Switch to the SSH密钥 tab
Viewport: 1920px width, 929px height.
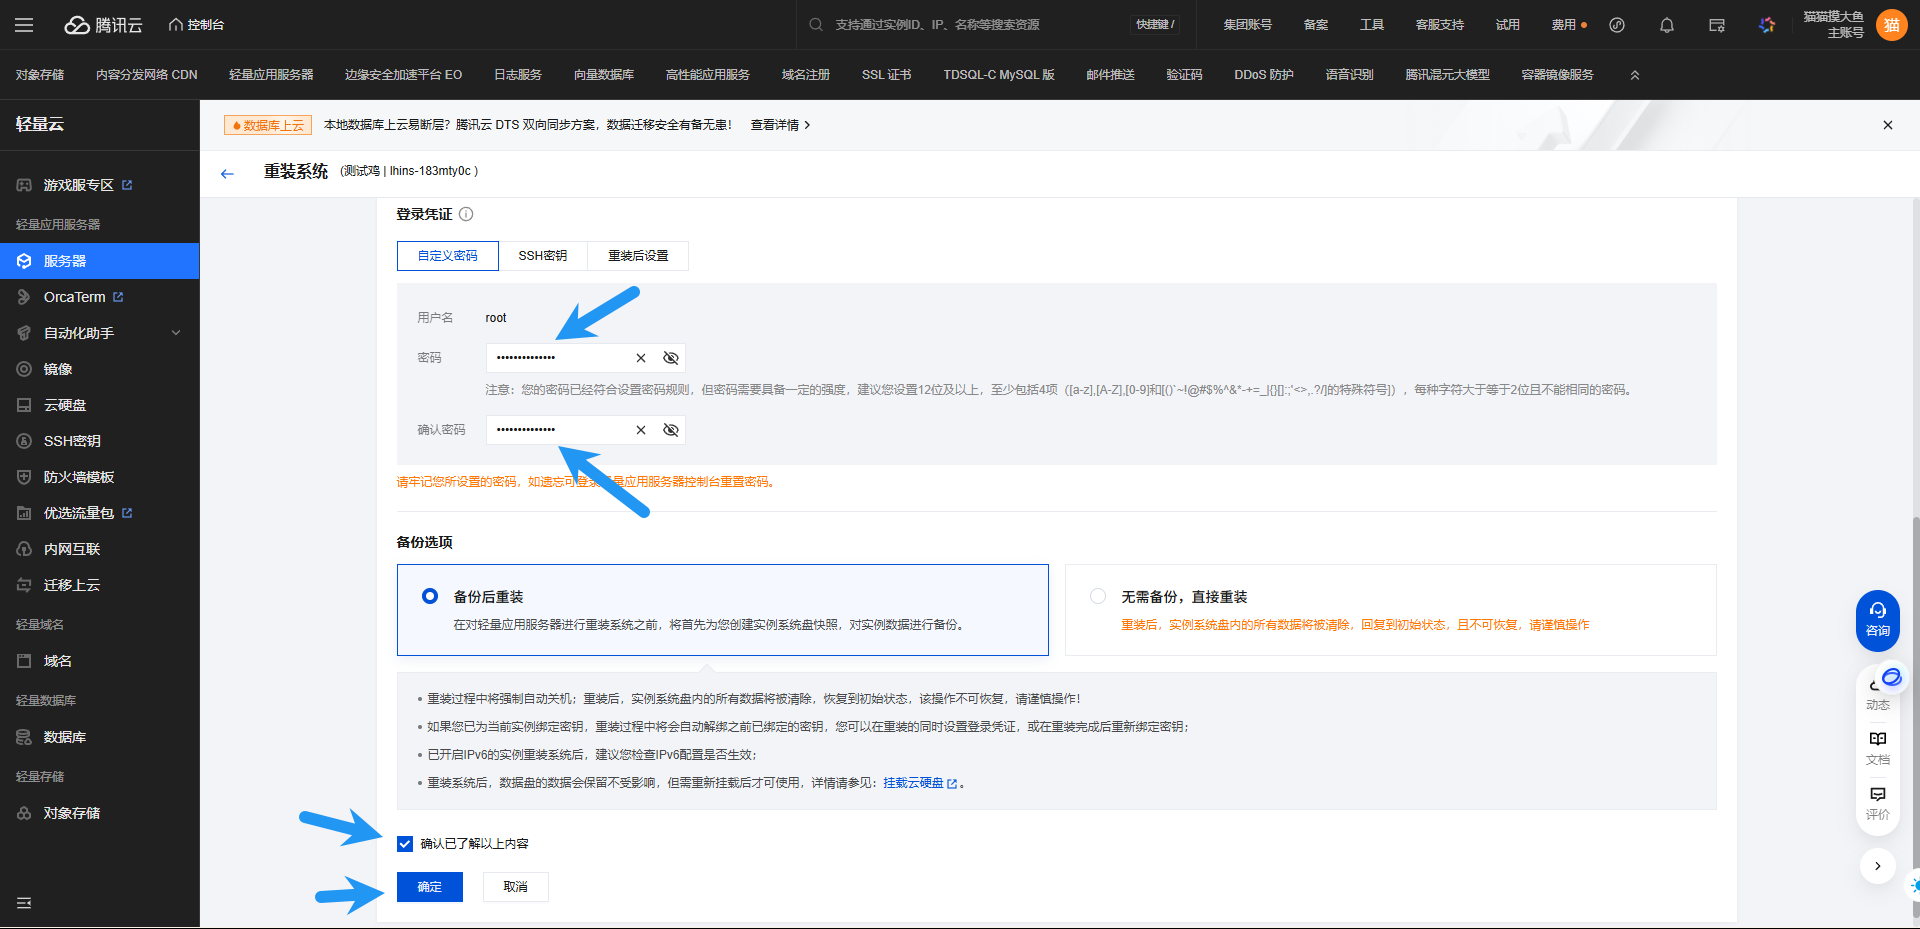pos(542,256)
